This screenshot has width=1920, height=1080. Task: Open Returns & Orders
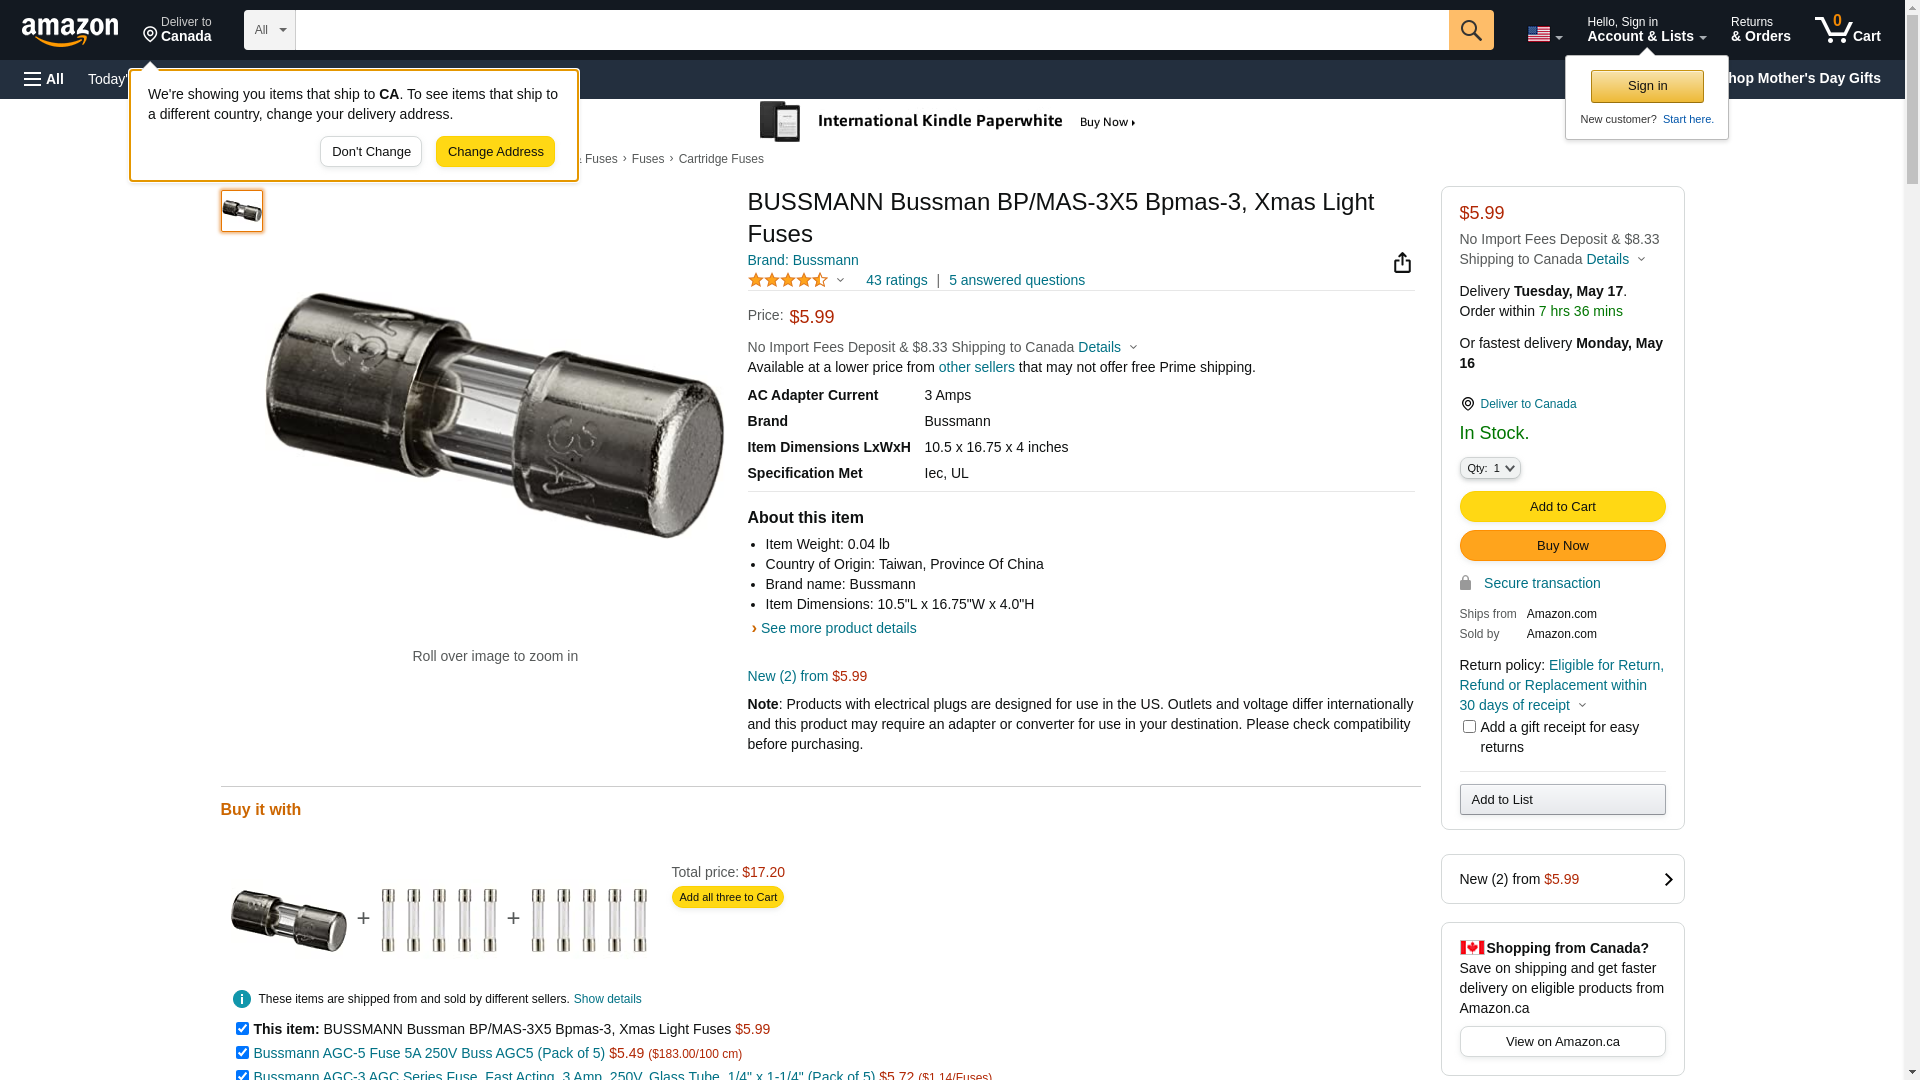point(1760,30)
